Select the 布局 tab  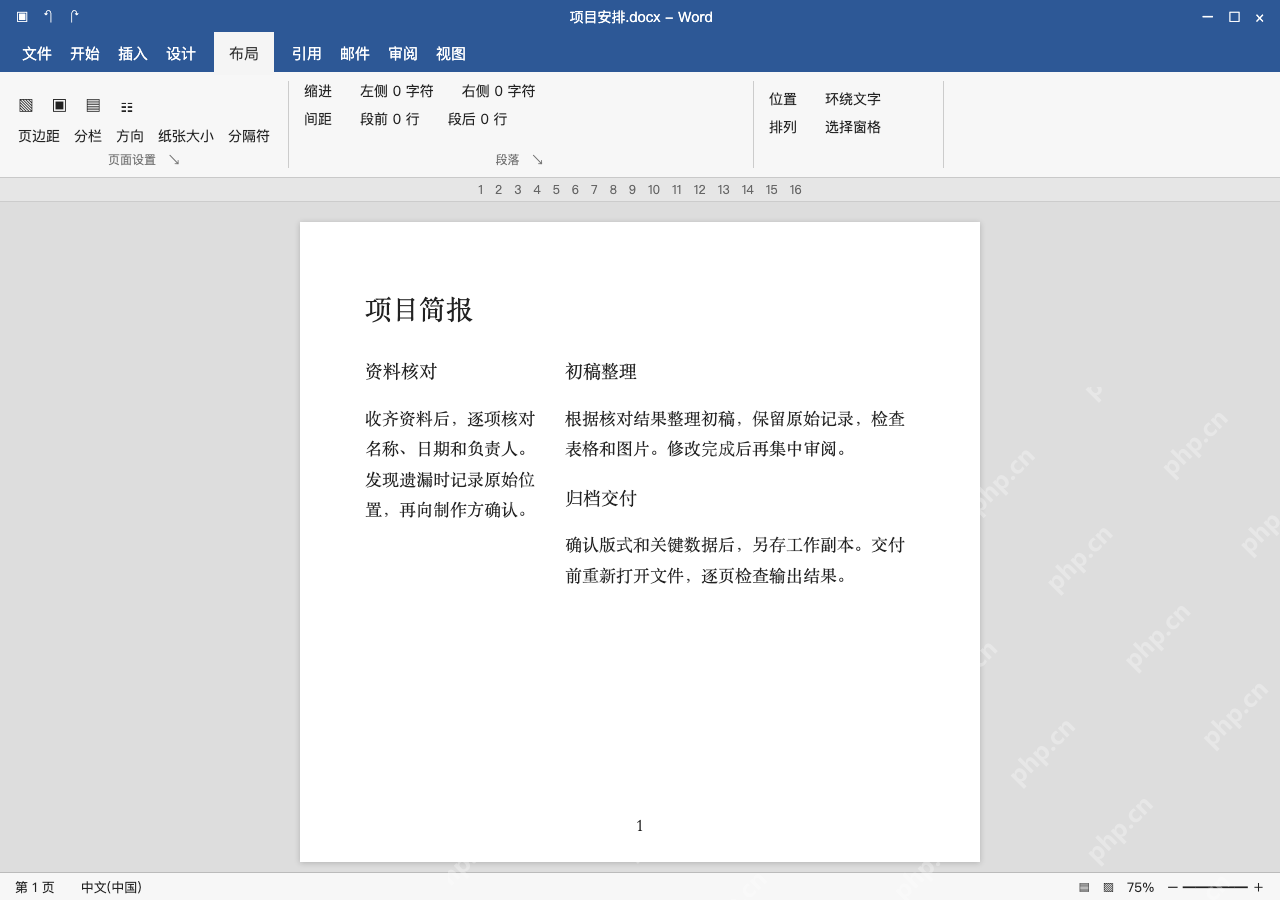point(244,53)
